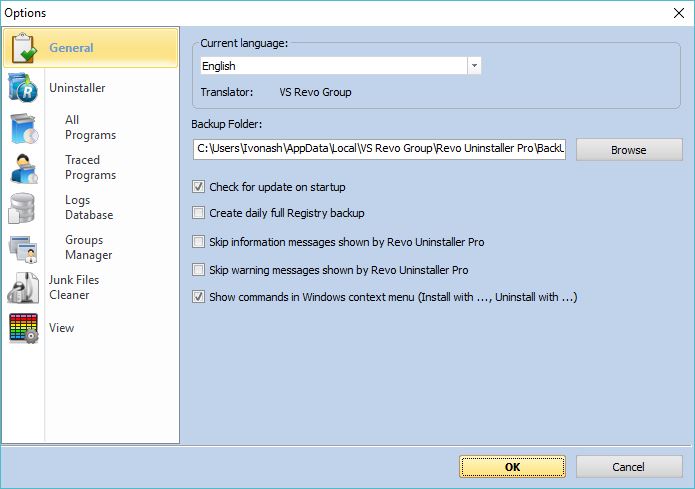This screenshot has height=489, width=695.
Task: Close the Options dialog window
Action: (679, 13)
